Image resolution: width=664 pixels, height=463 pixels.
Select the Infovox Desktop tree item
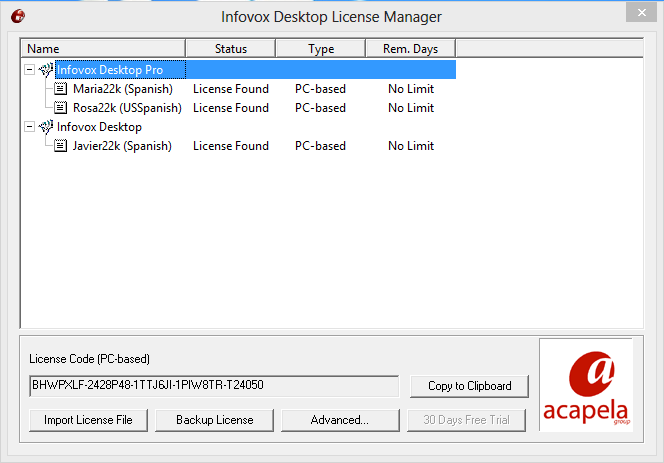tap(99, 127)
